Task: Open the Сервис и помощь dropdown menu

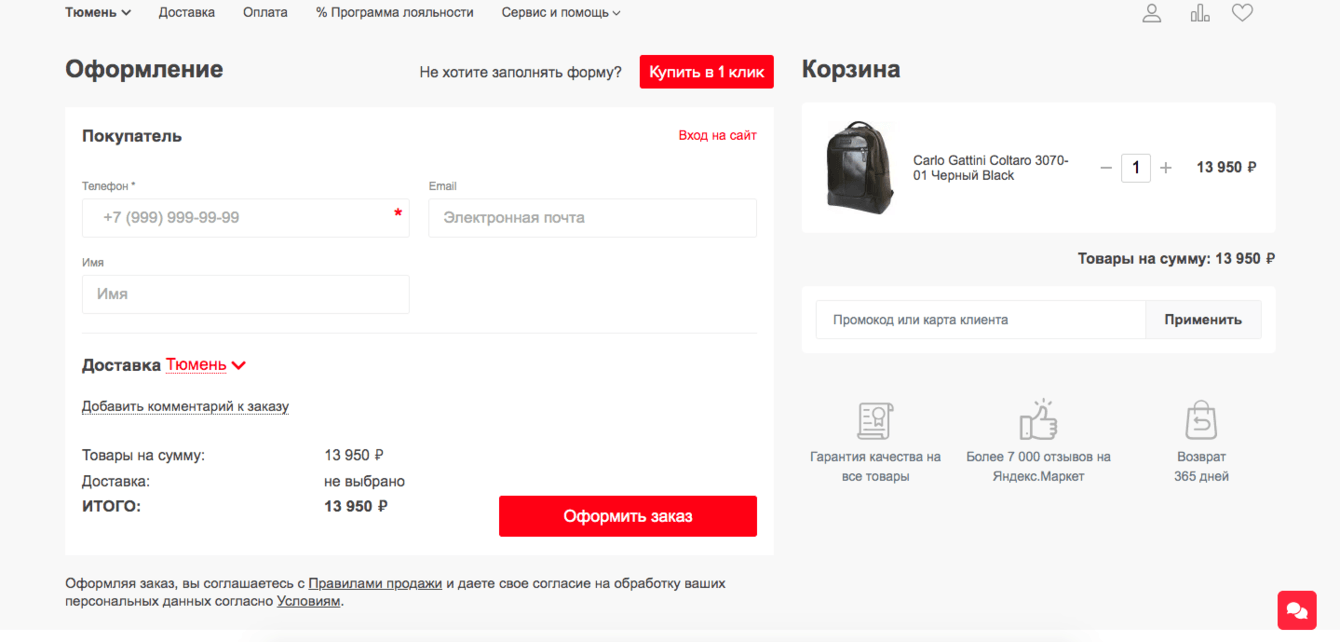Action: pyautogui.click(x=561, y=13)
